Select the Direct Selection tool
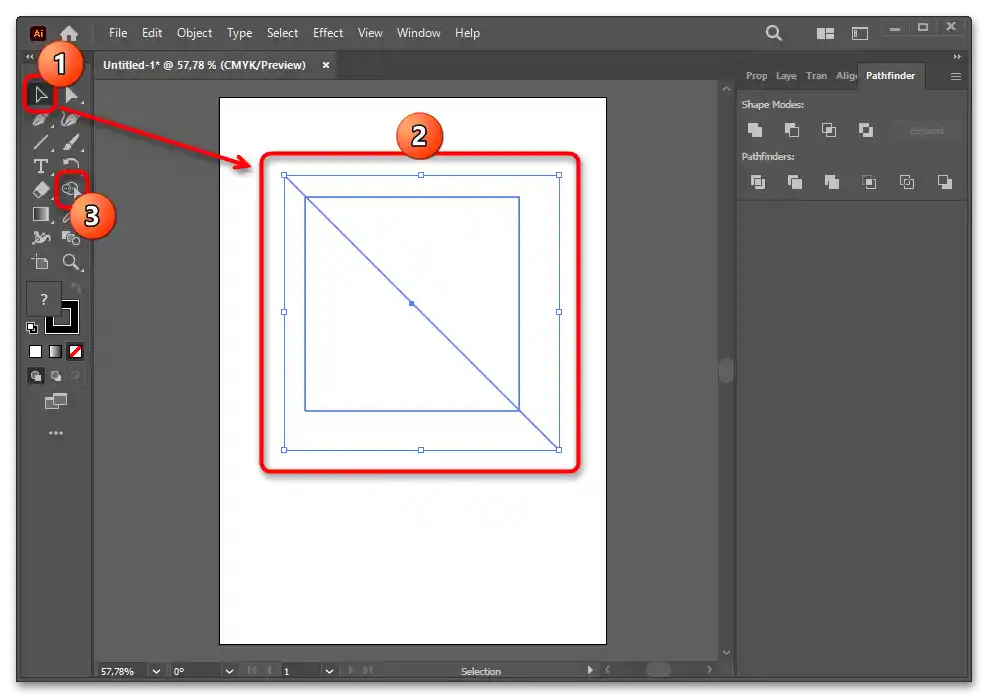The image size is (988, 698). (x=71, y=95)
